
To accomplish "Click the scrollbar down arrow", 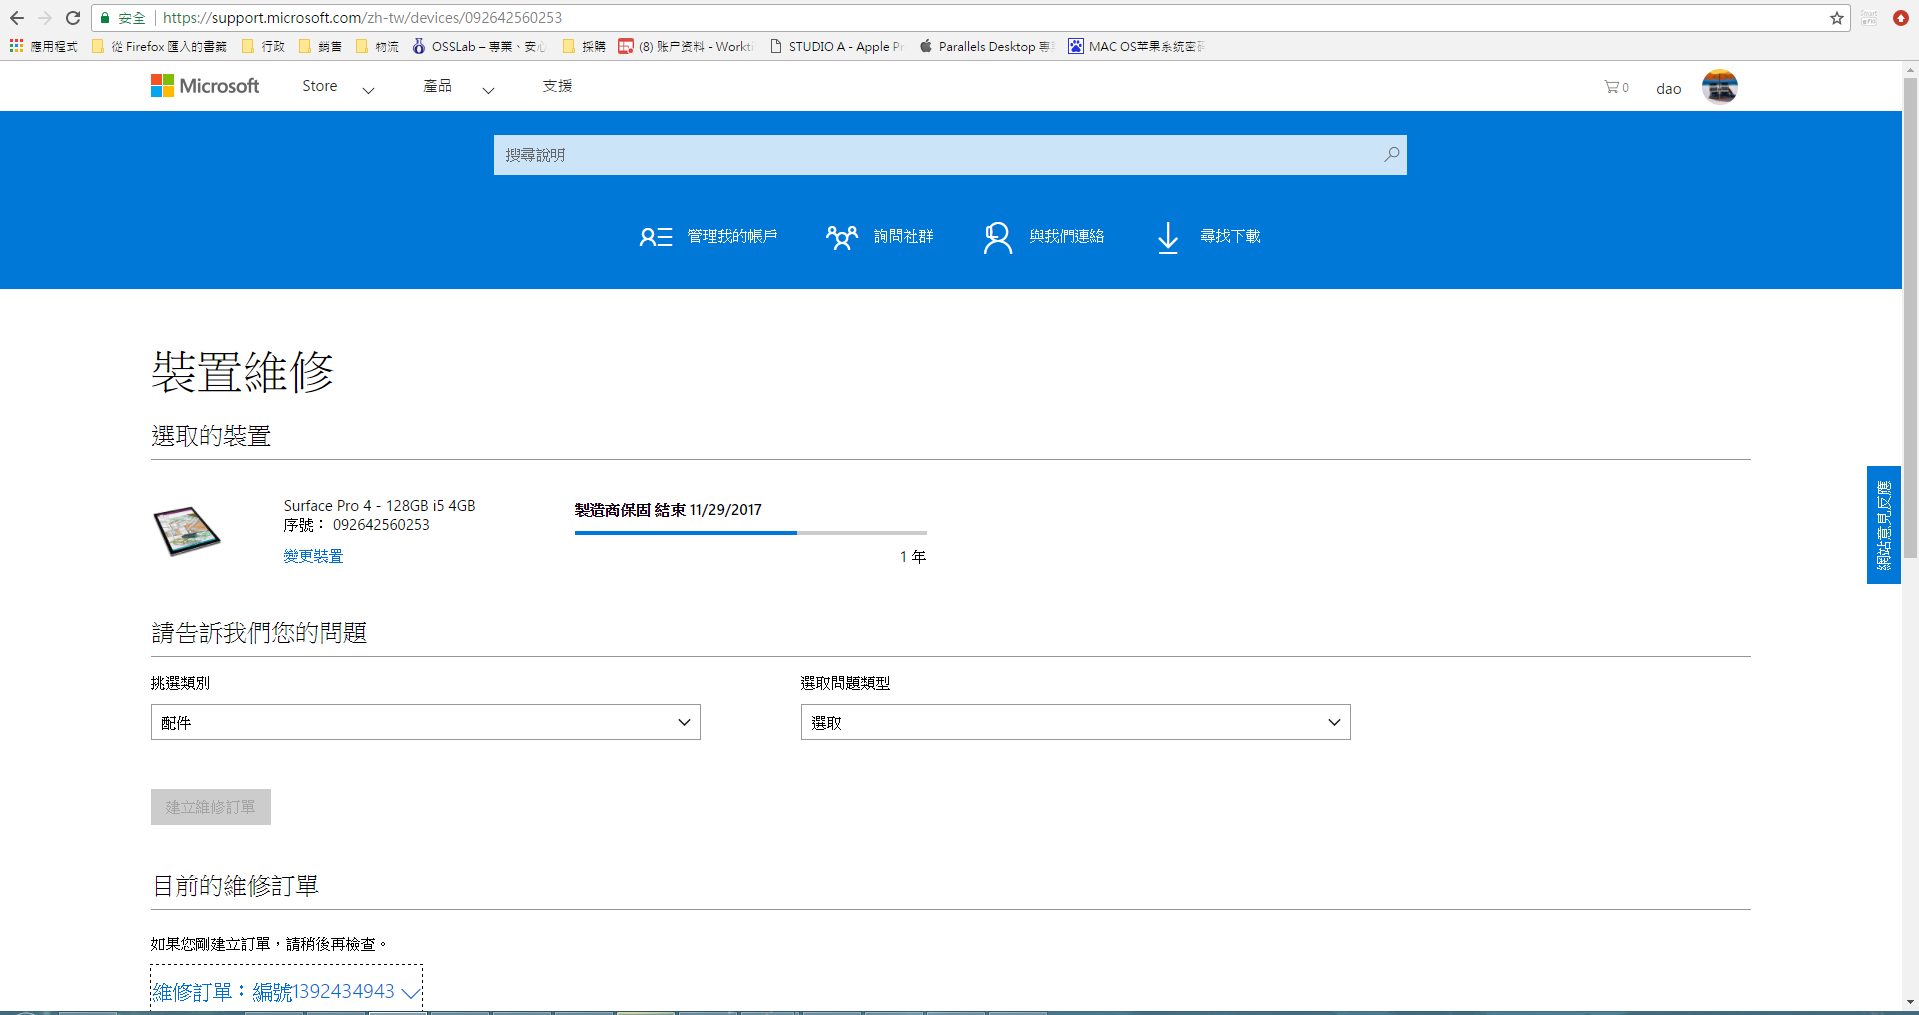I will pos(1910,1002).
